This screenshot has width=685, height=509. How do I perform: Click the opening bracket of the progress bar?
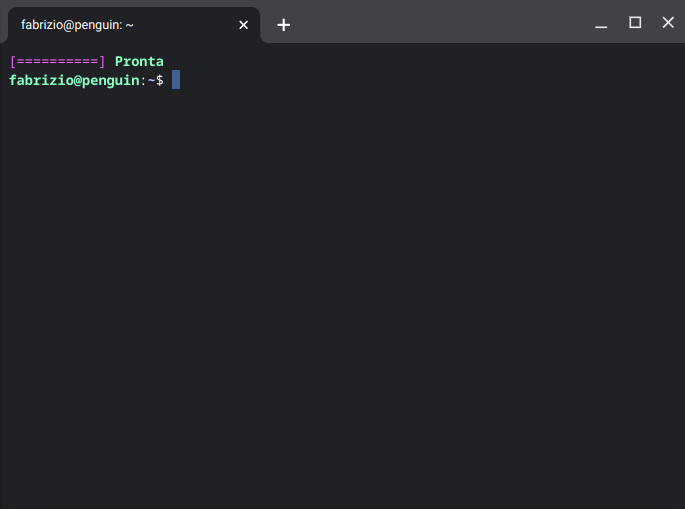click(x=13, y=62)
